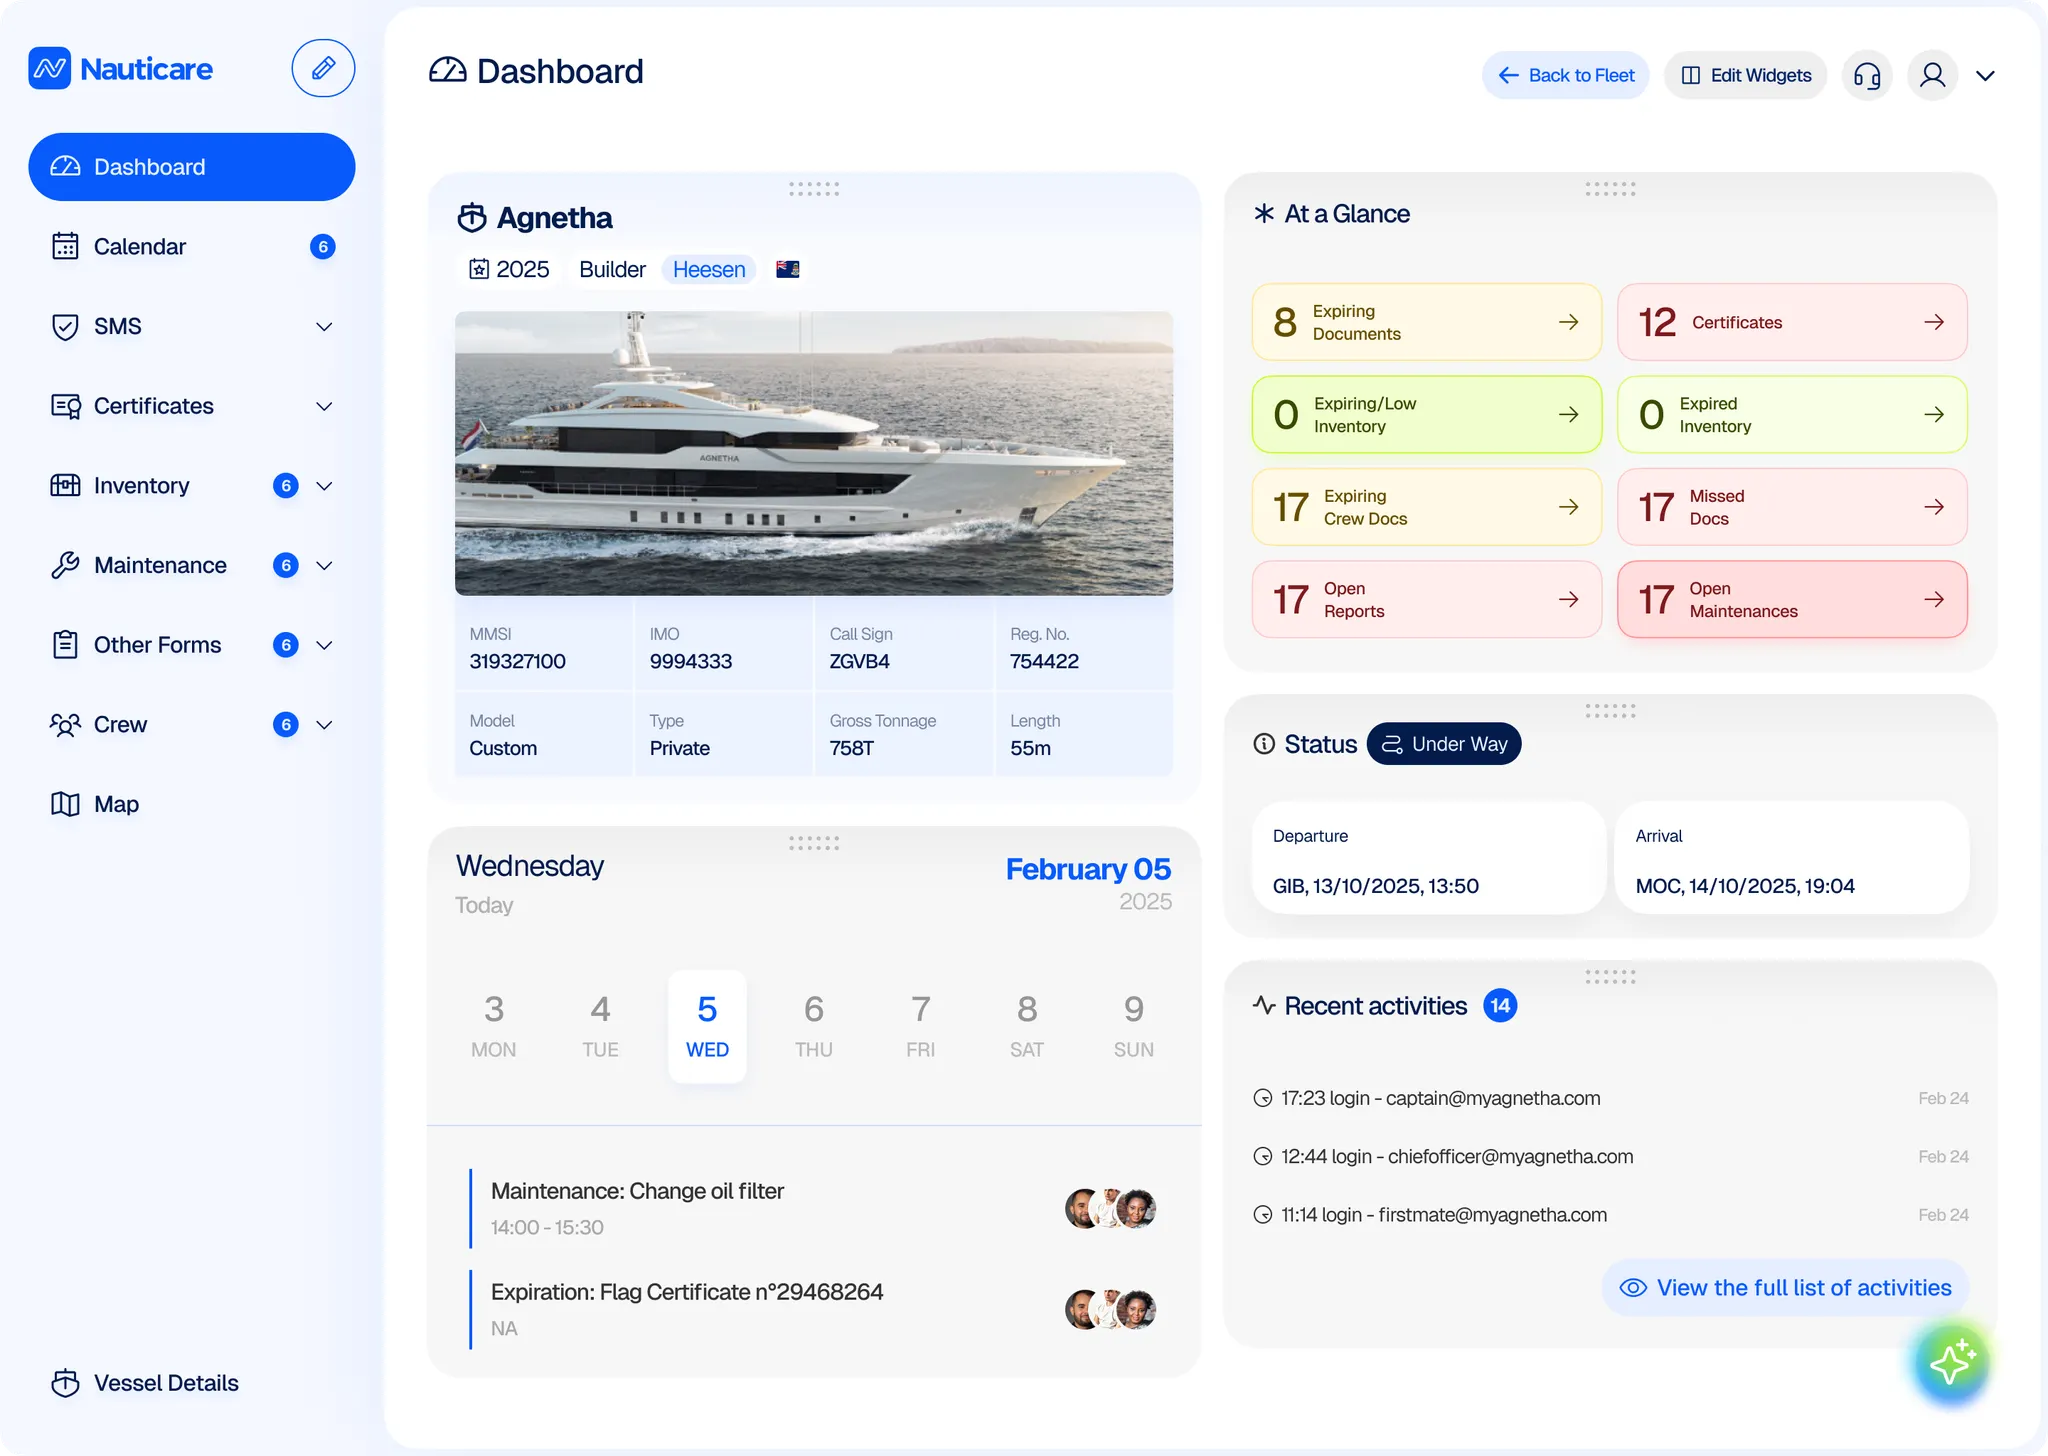Open the Missed Docs arrow in At a Glance
Image resolution: width=2048 pixels, height=1456 pixels.
tap(1933, 506)
